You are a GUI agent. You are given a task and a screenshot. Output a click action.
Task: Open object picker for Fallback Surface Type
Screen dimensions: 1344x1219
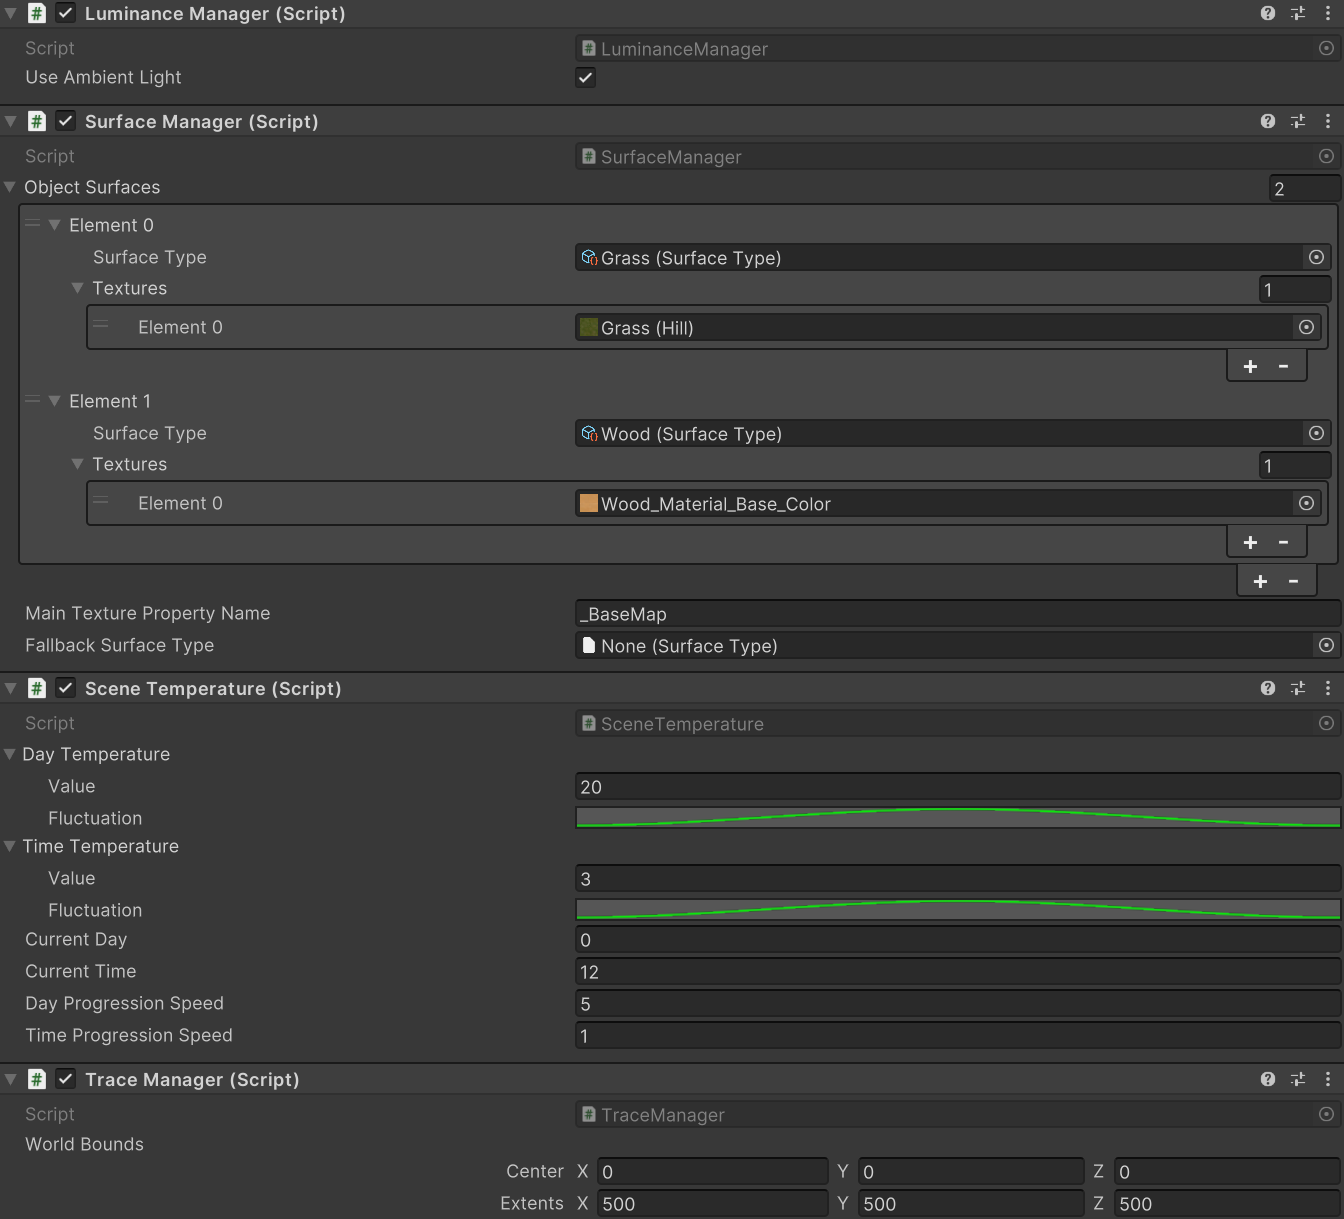point(1326,646)
